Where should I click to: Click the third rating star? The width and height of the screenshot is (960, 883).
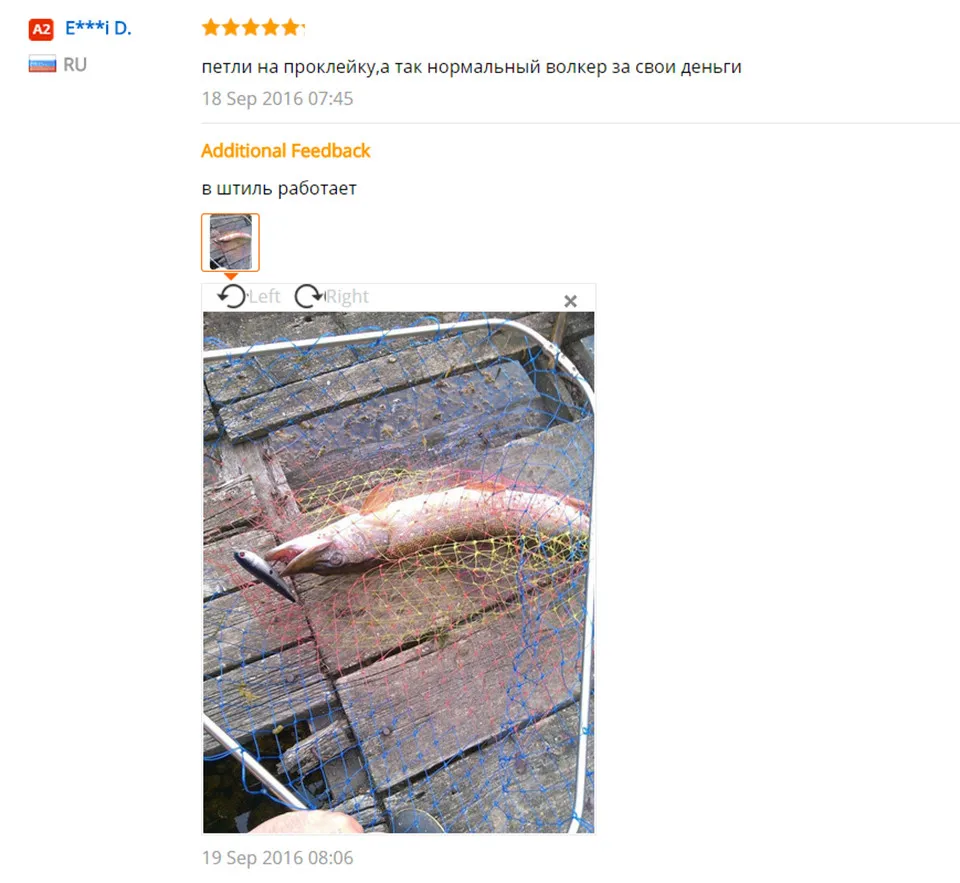(x=250, y=28)
